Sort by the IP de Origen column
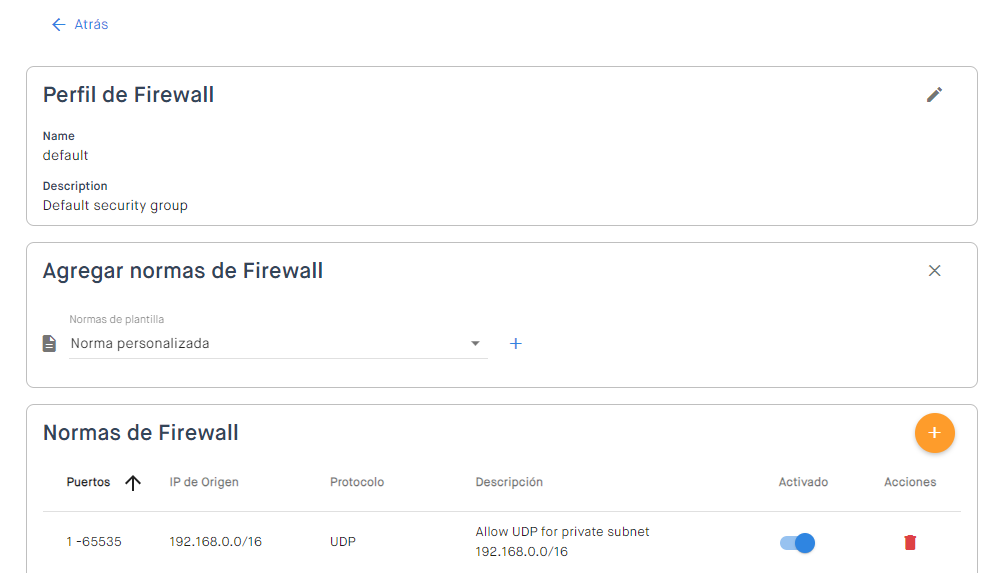Image resolution: width=1003 pixels, height=573 pixels. pos(204,482)
